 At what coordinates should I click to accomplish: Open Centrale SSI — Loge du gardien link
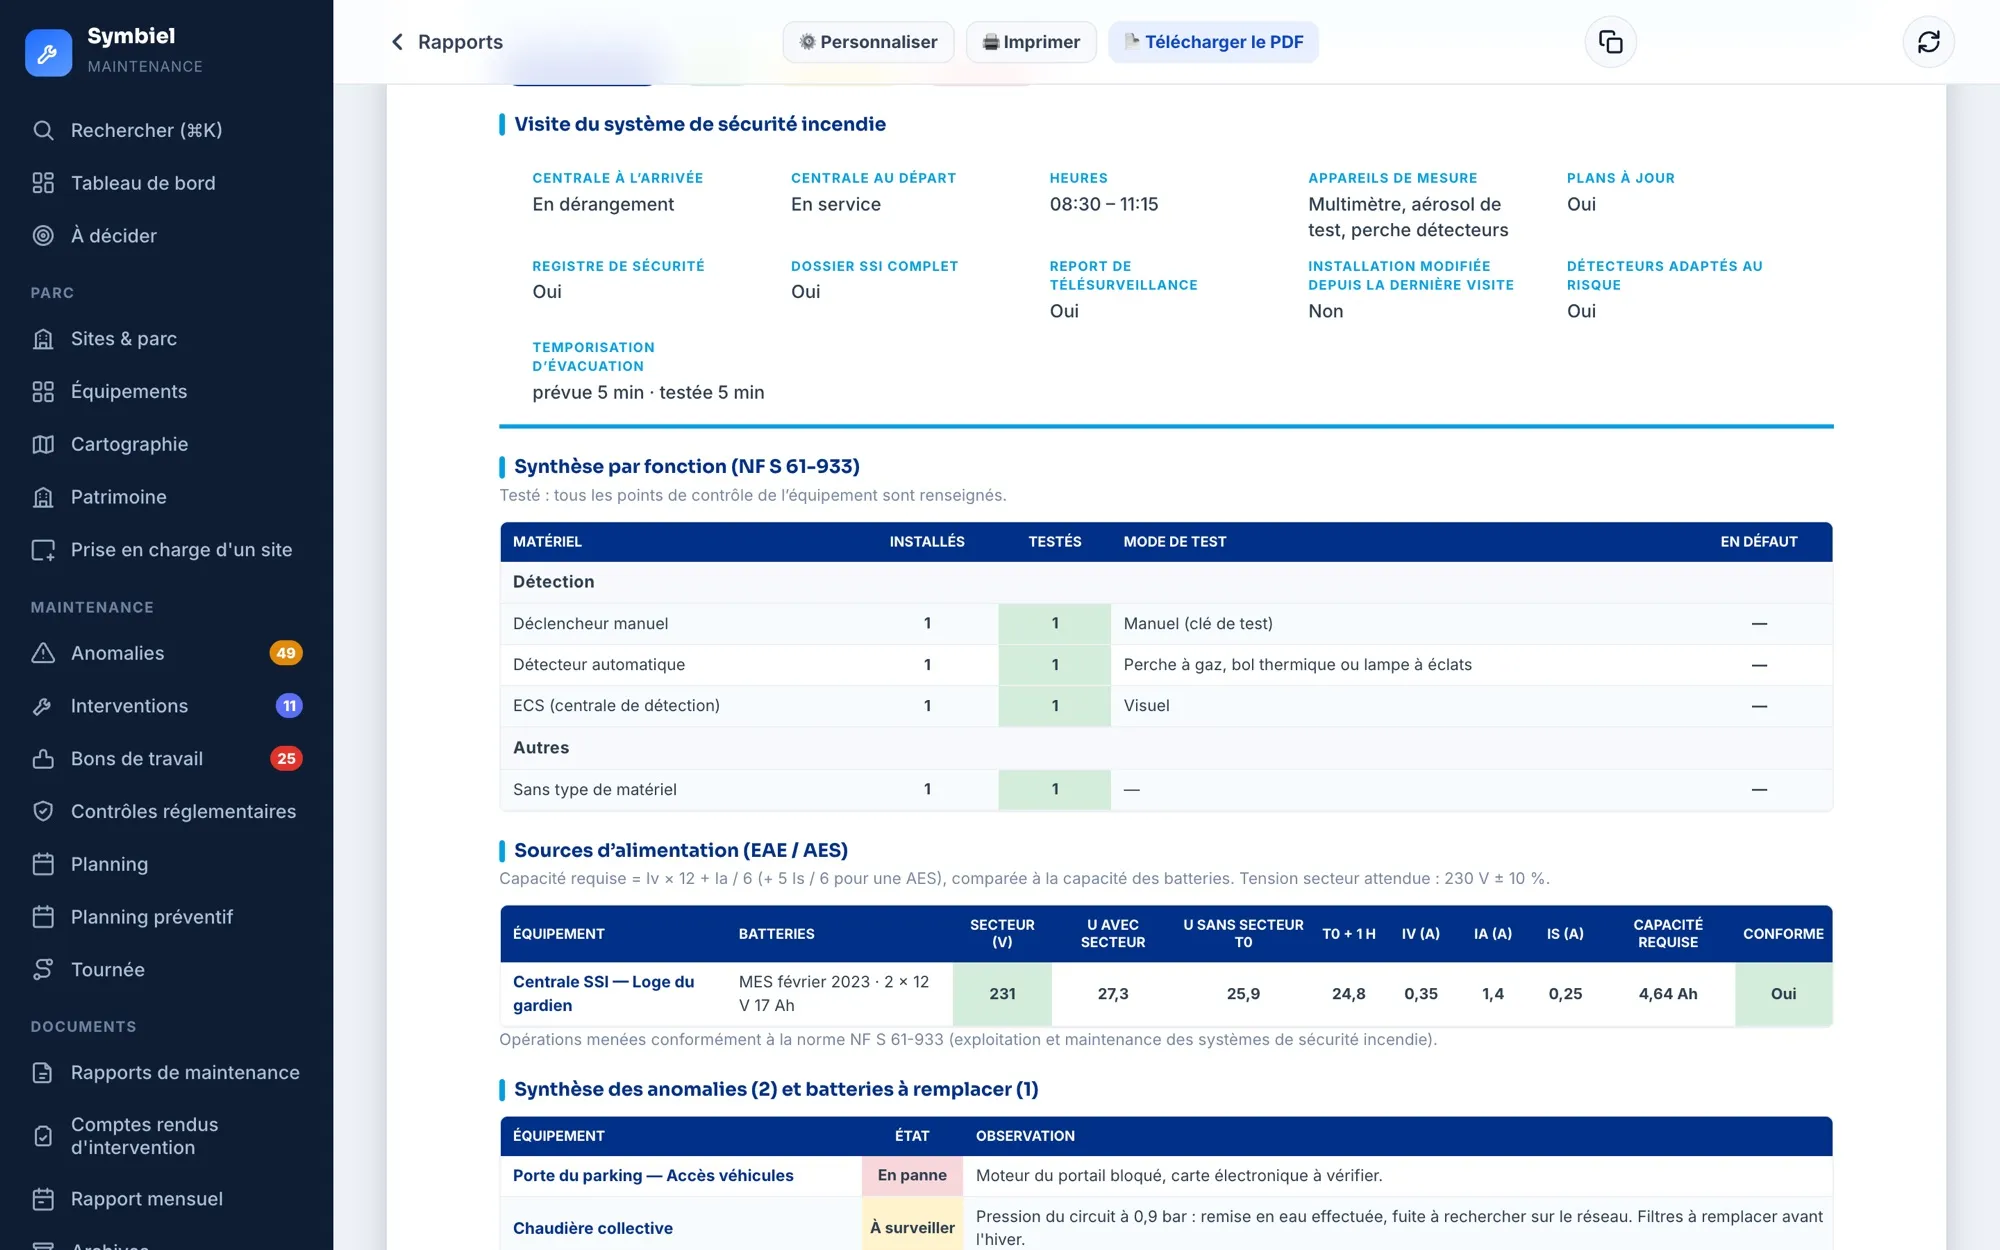pos(603,994)
